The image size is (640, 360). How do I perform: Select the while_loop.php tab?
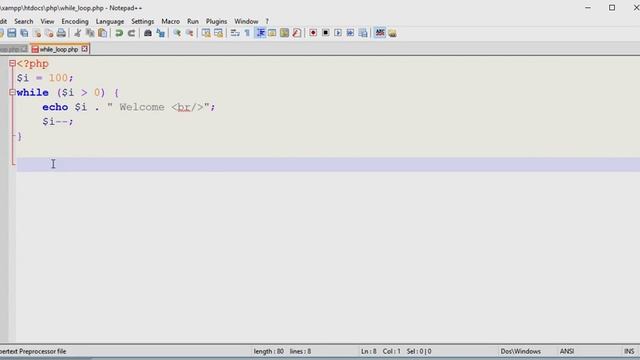[59, 49]
